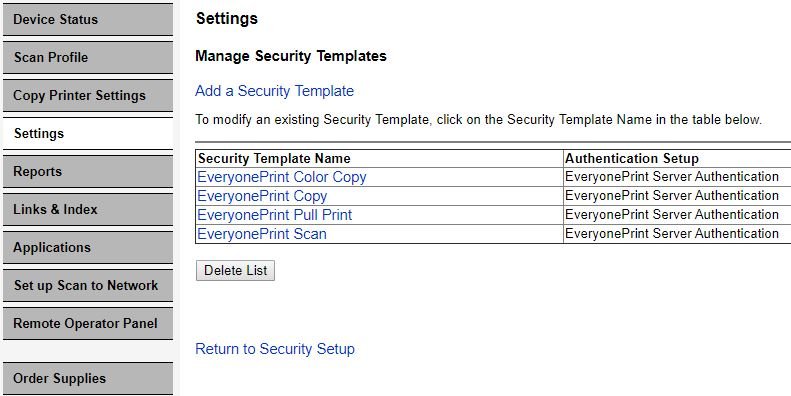Go to Links & Index

point(88,209)
